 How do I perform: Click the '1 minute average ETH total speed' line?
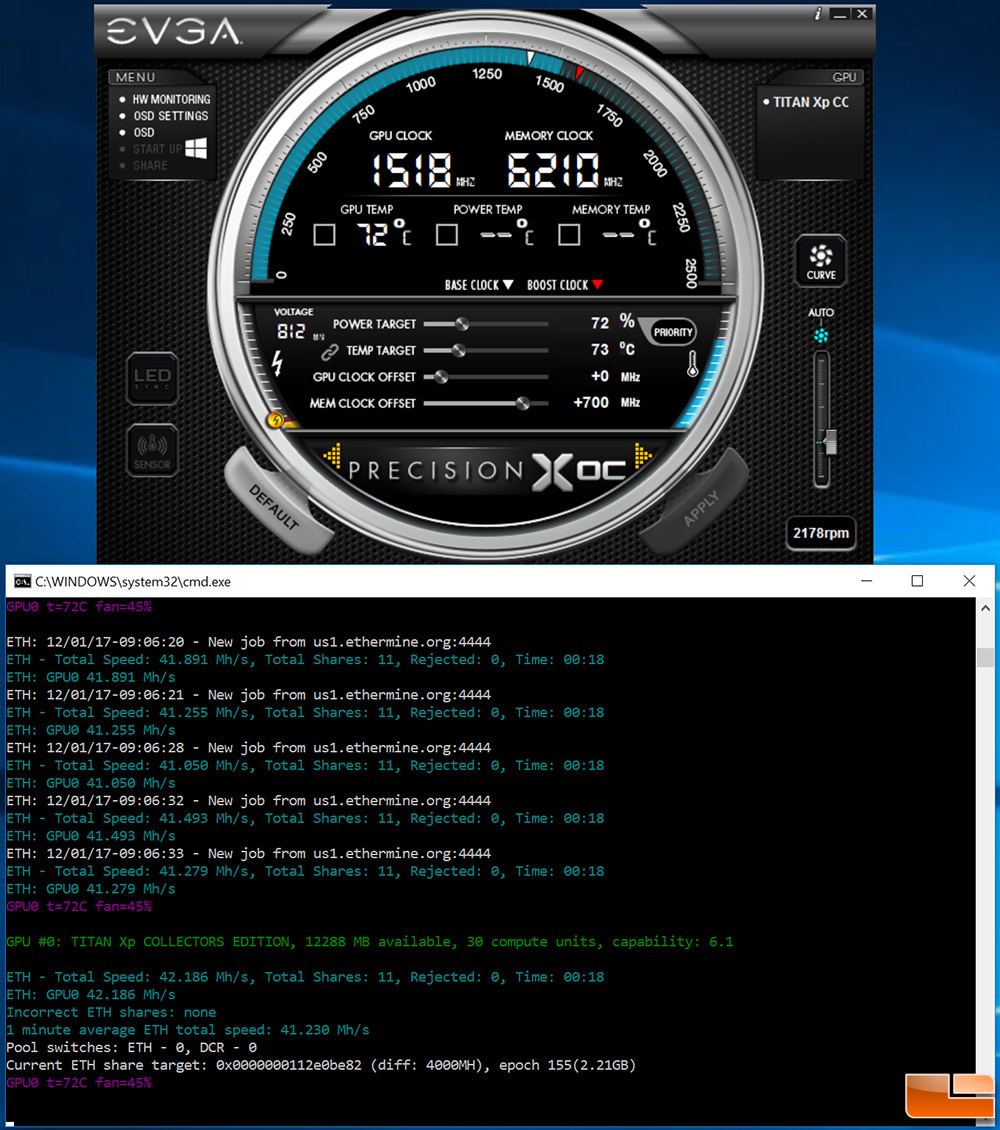[187, 1031]
